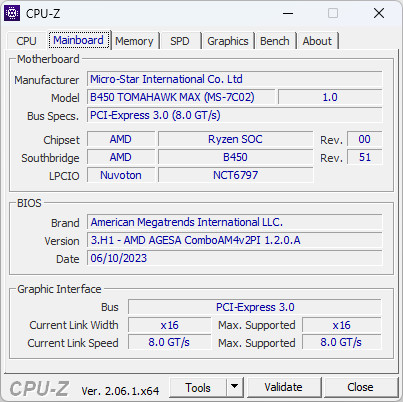
Task: Click the model revision value 1.0
Action: tap(330, 97)
